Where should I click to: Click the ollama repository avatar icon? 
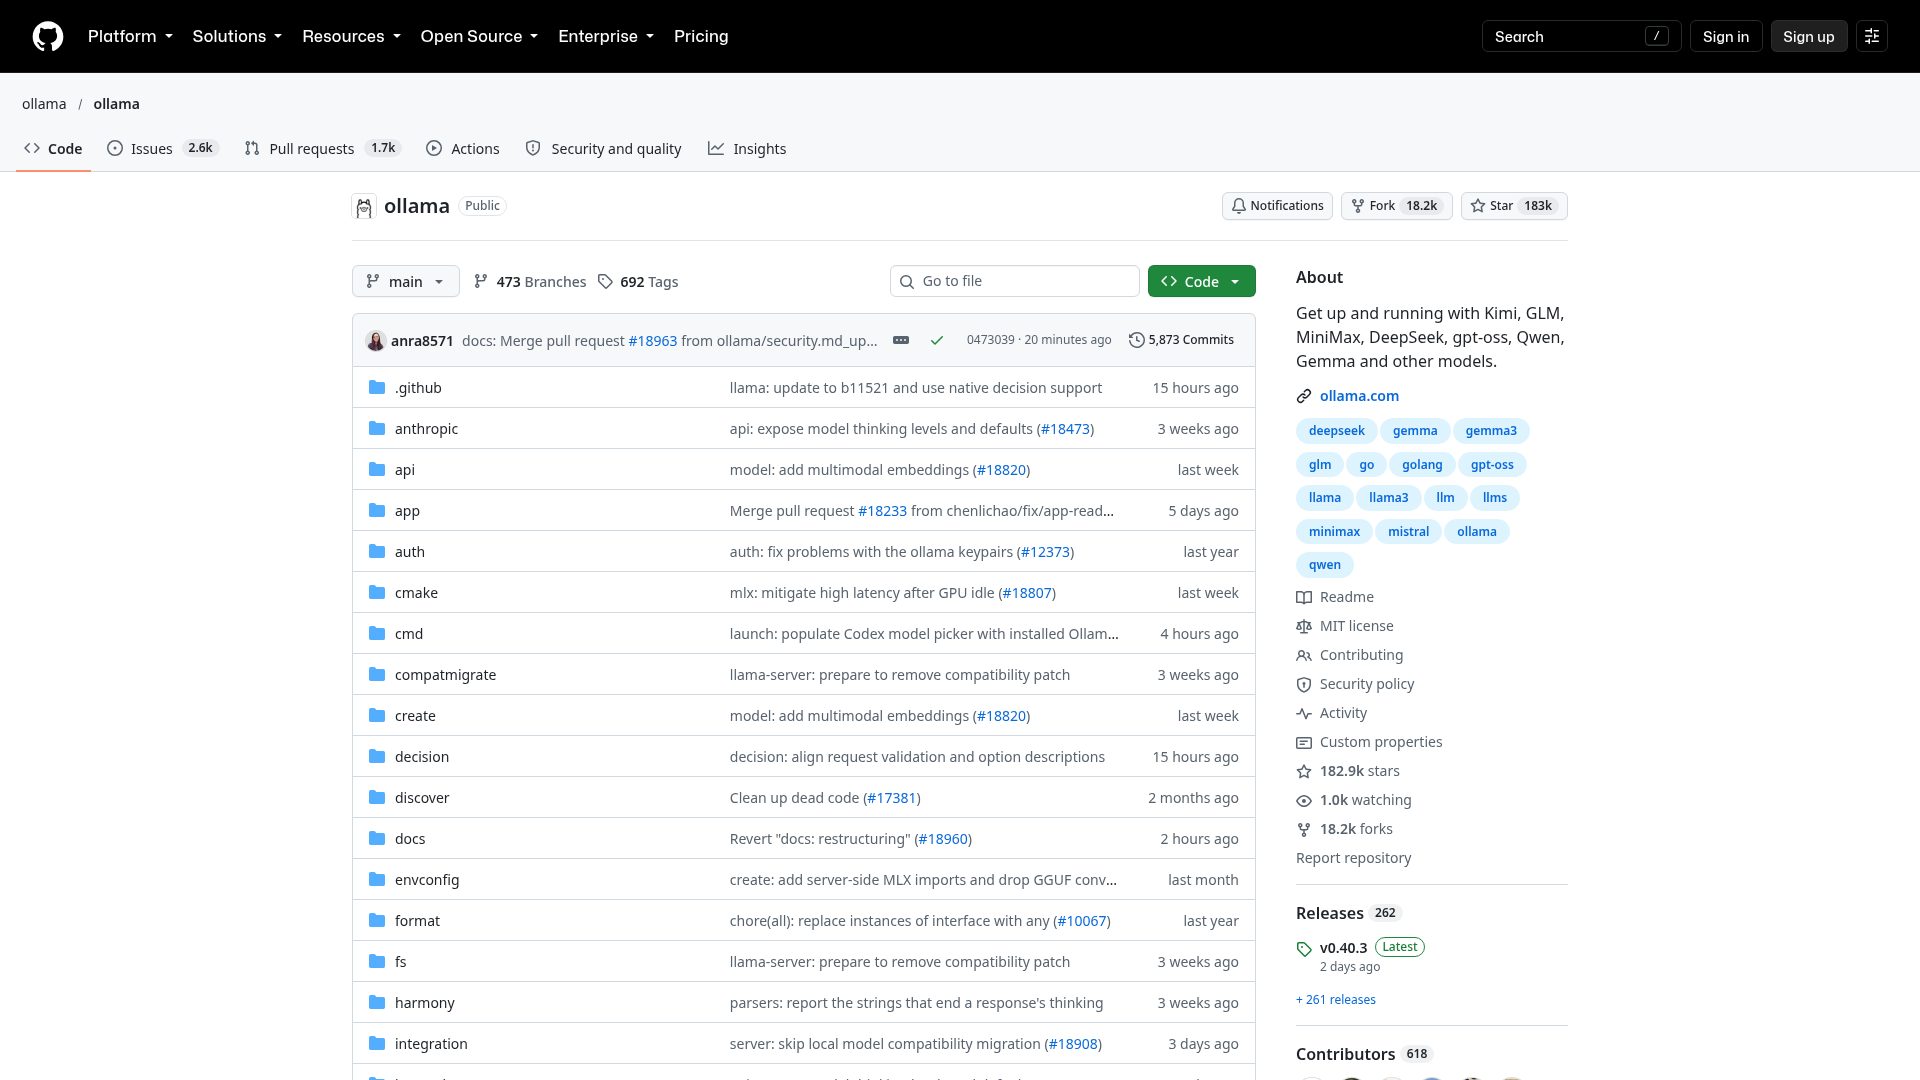[x=364, y=206]
